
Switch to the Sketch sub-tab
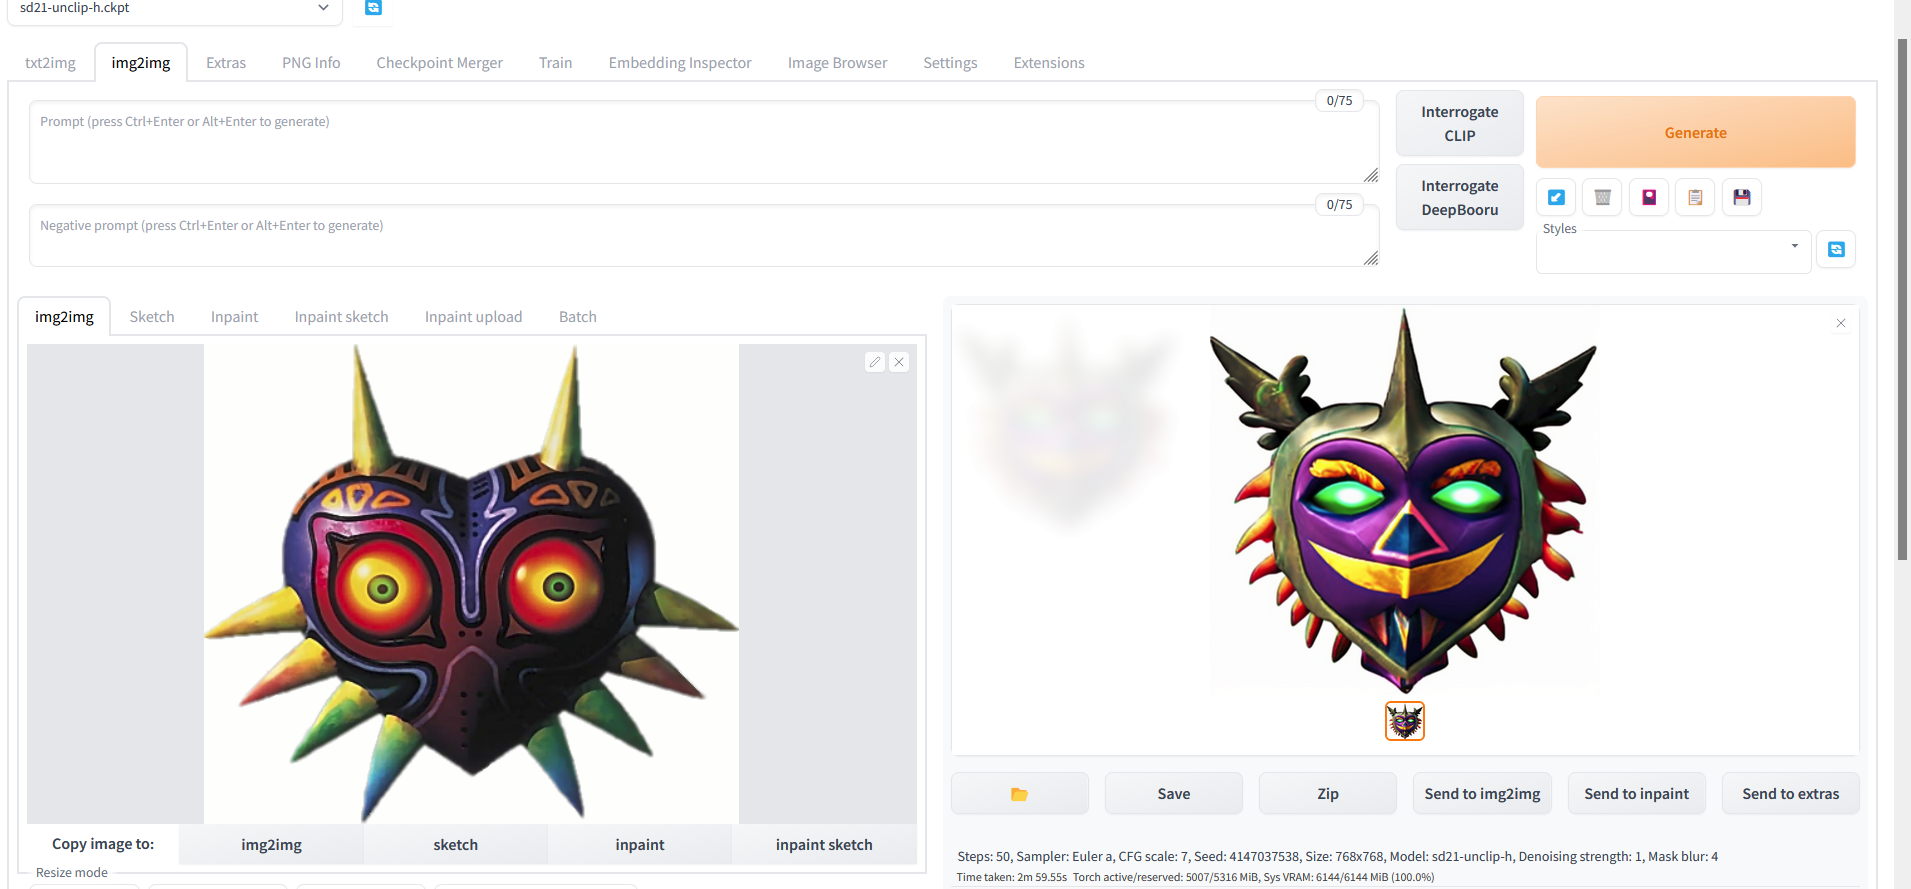point(152,316)
